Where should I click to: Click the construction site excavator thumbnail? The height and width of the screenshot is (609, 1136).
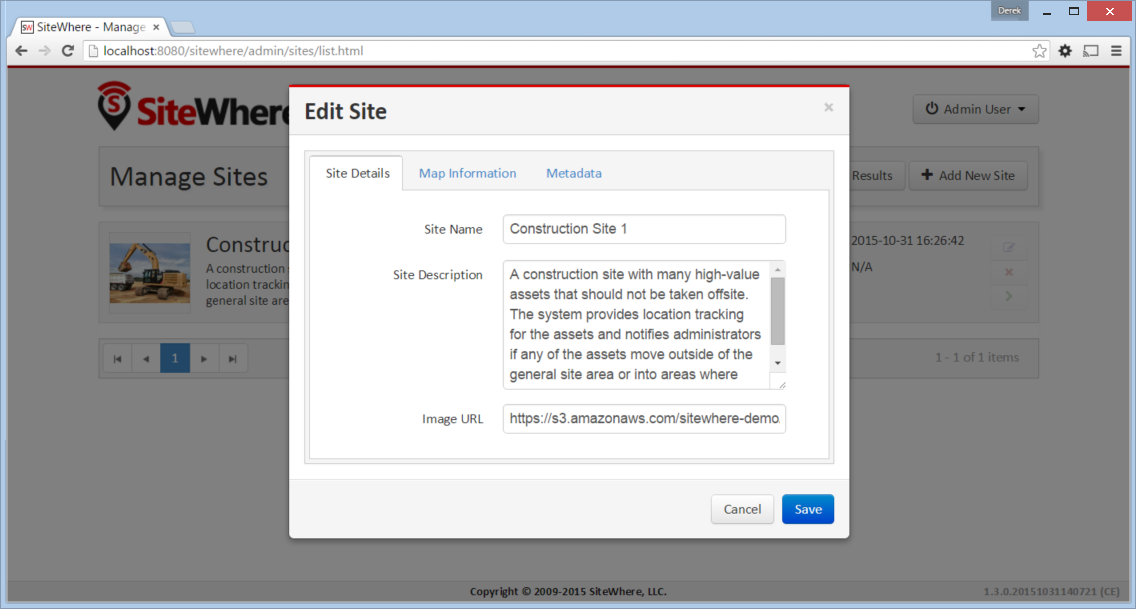pos(150,273)
